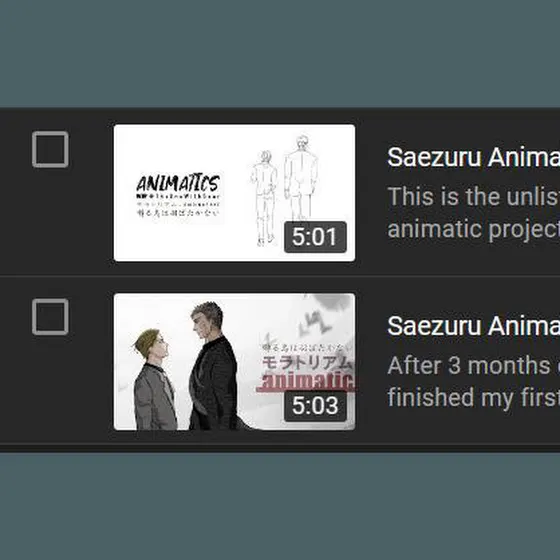The image size is (560, 560).
Task: Select the checkbox next to the 5:03 video
Action: pos(50,317)
